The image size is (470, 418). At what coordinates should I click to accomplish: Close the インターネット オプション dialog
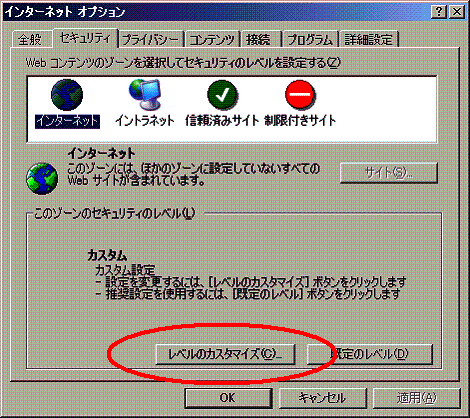(456, 12)
